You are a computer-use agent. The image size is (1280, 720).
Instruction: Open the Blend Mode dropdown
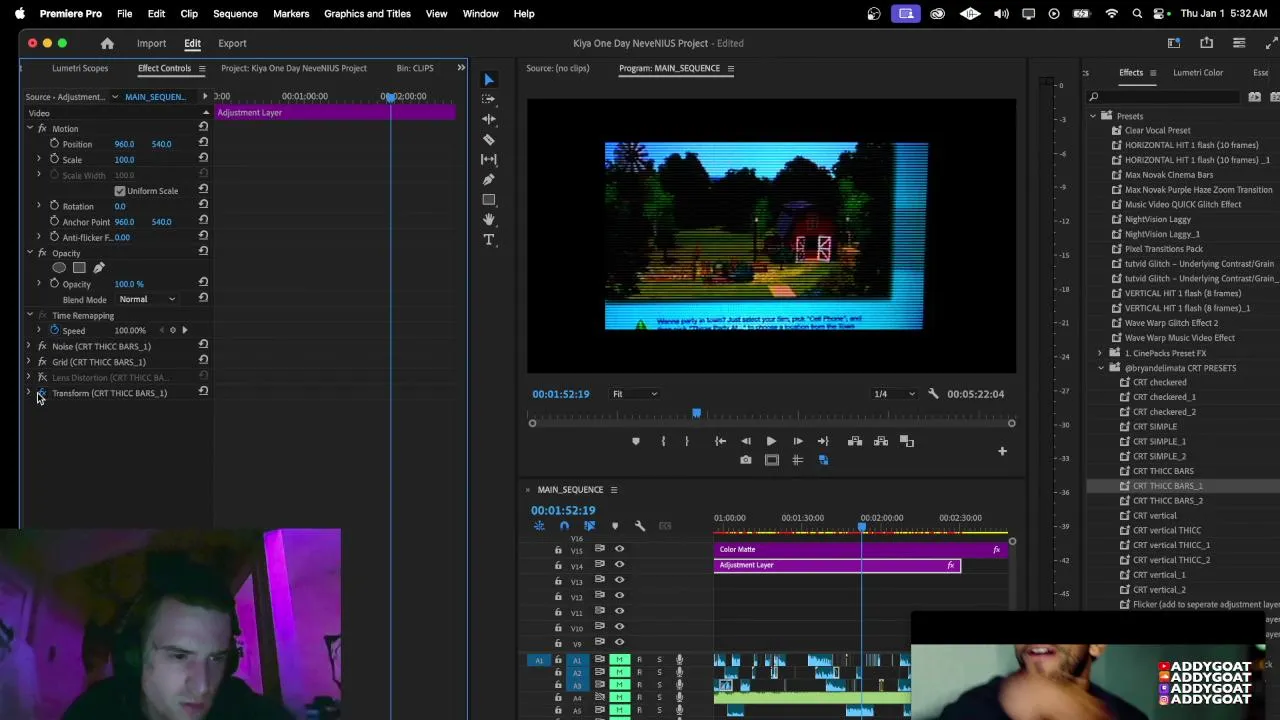tap(146, 299)
